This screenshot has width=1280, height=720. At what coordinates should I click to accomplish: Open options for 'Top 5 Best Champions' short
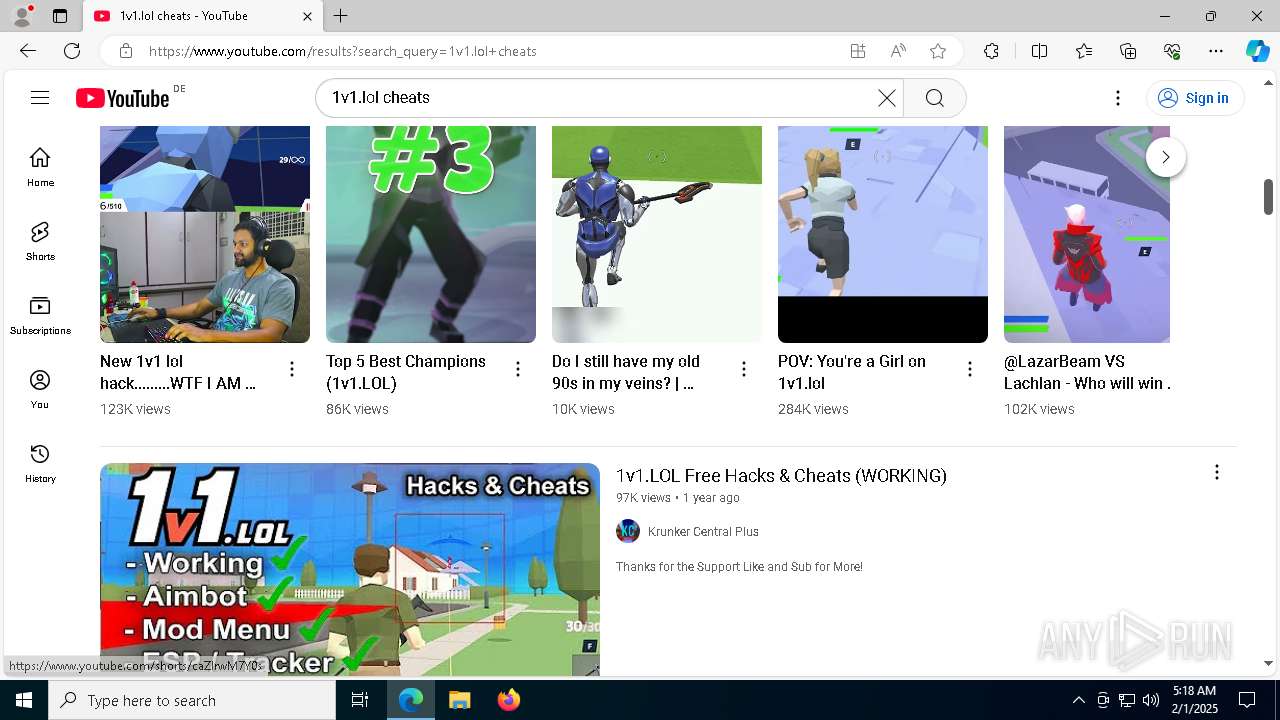(x=518, y=369)
